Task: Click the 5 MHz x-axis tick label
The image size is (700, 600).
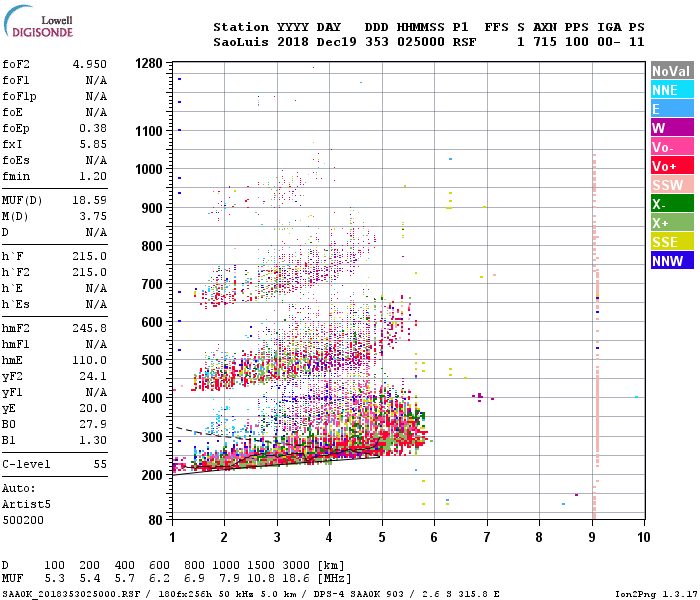Action: coord(382,537)
